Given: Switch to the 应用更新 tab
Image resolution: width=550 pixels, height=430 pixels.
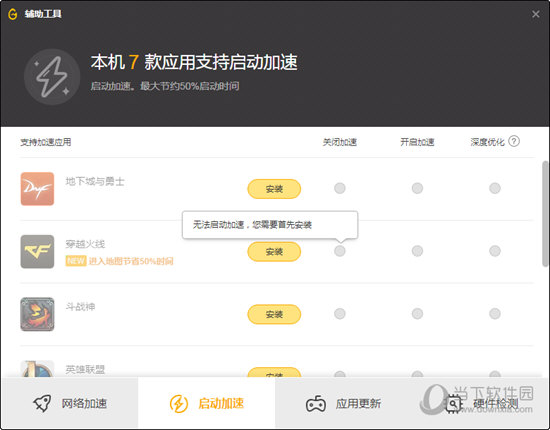Looking at the screenshot, I should coord(343,403).
